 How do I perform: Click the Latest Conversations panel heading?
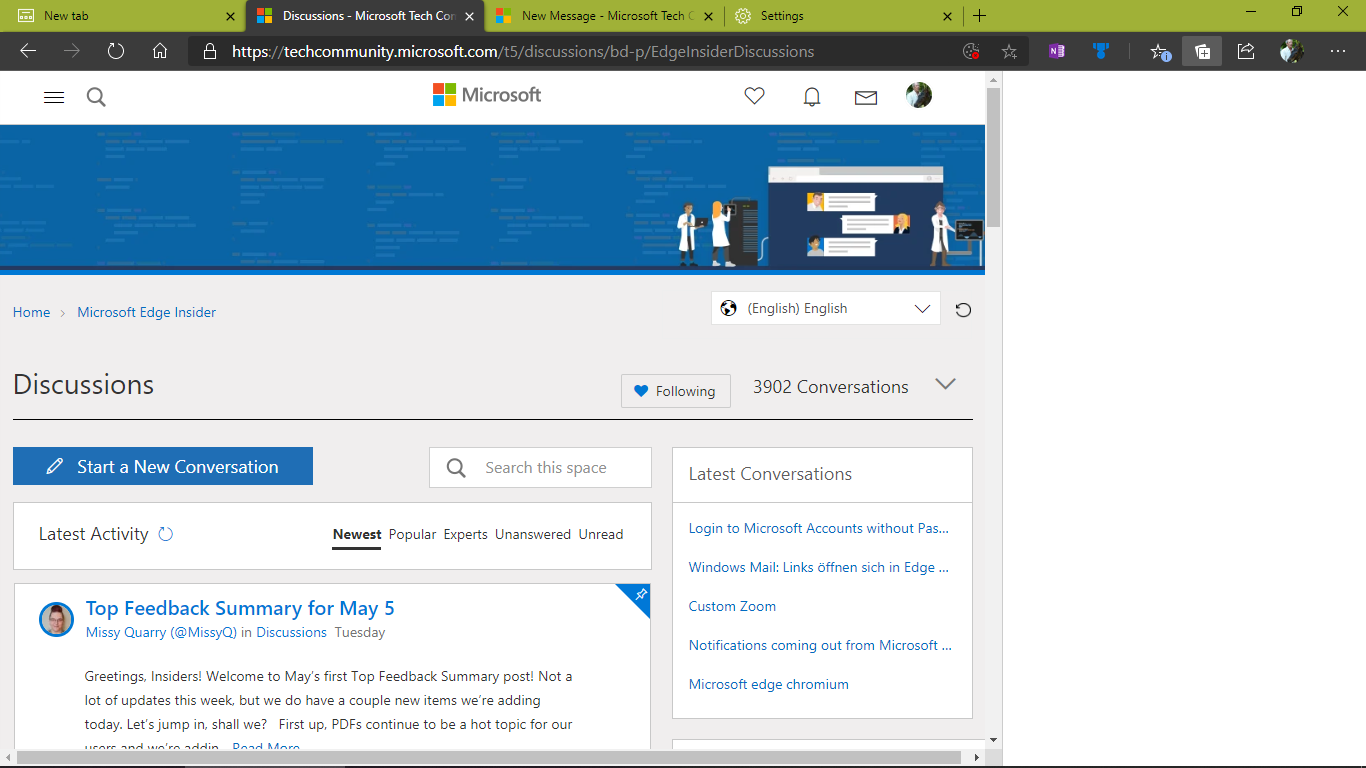pos(770,474)
